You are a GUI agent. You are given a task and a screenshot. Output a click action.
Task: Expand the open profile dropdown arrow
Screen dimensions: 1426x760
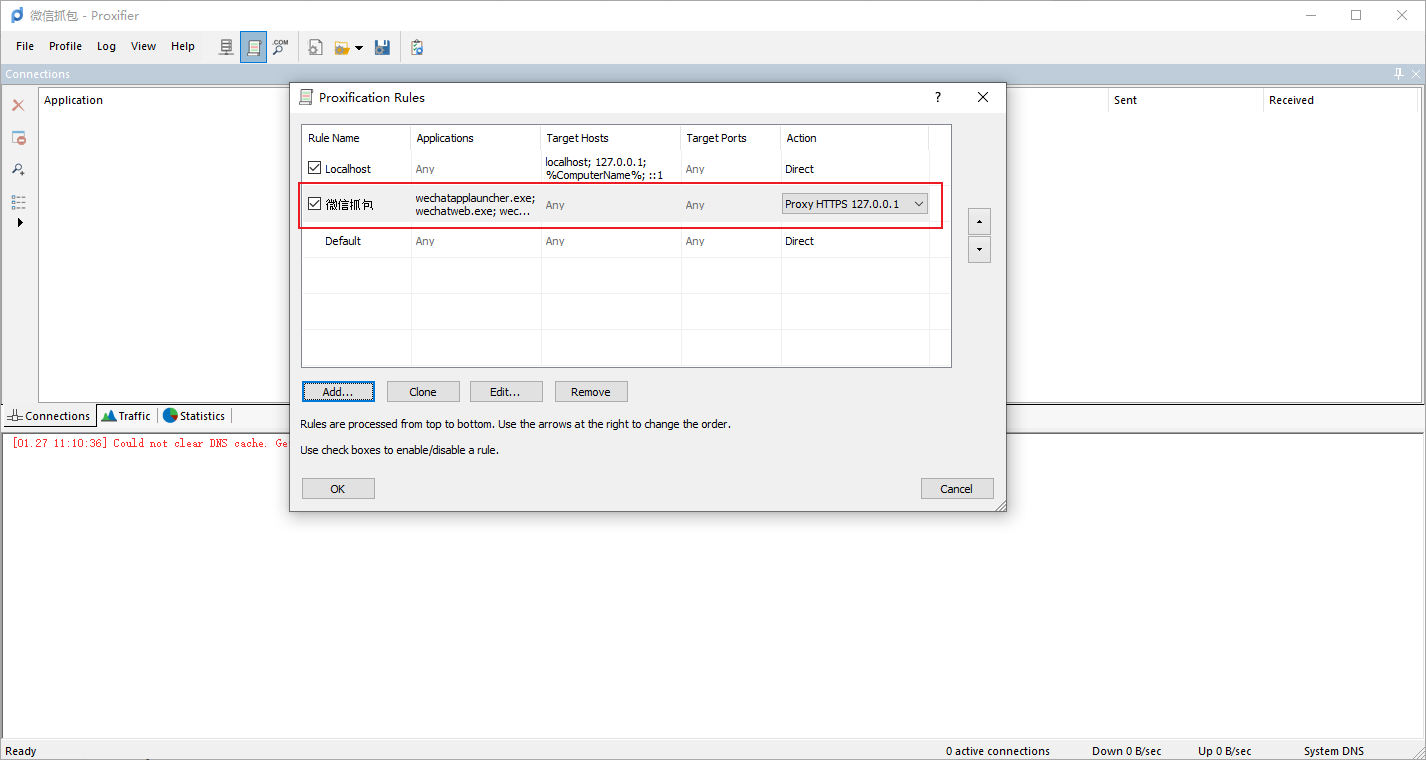click(x=359, y=48)
